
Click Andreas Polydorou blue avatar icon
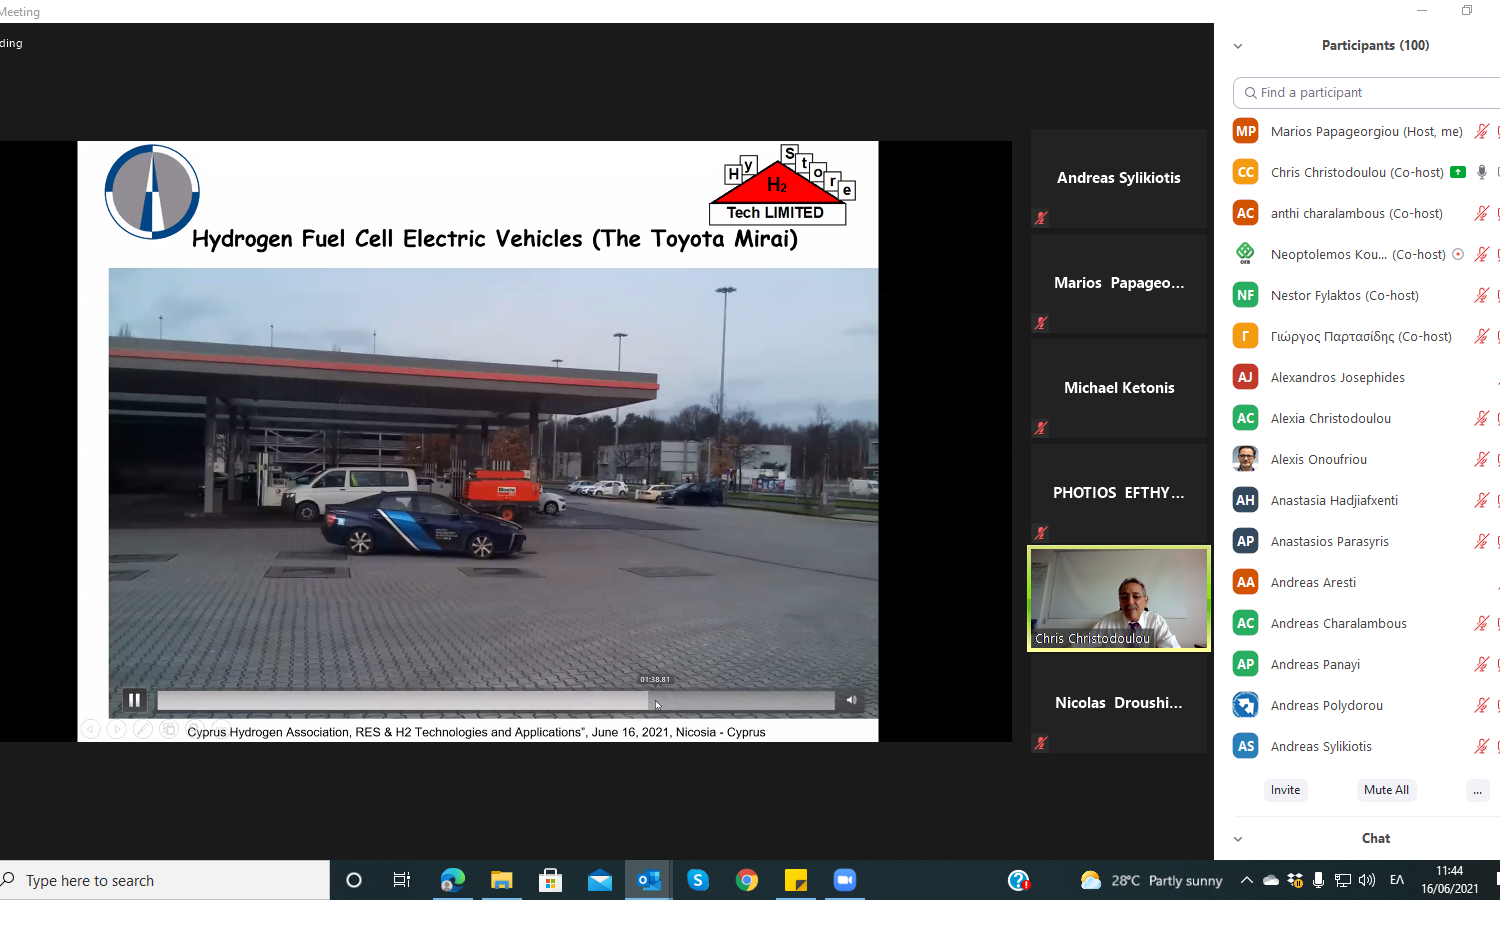point(1246,705)
